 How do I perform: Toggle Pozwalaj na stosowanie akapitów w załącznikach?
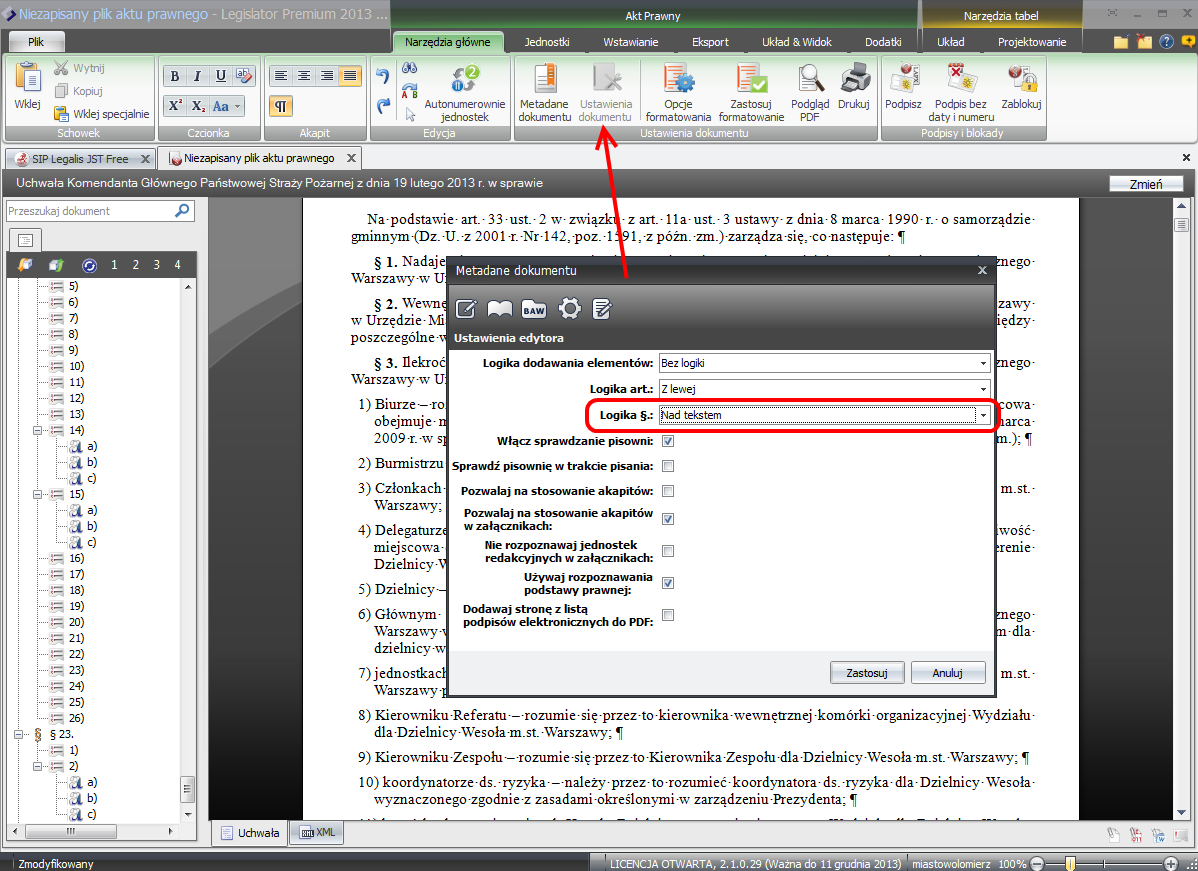click(x=668, y=519)
